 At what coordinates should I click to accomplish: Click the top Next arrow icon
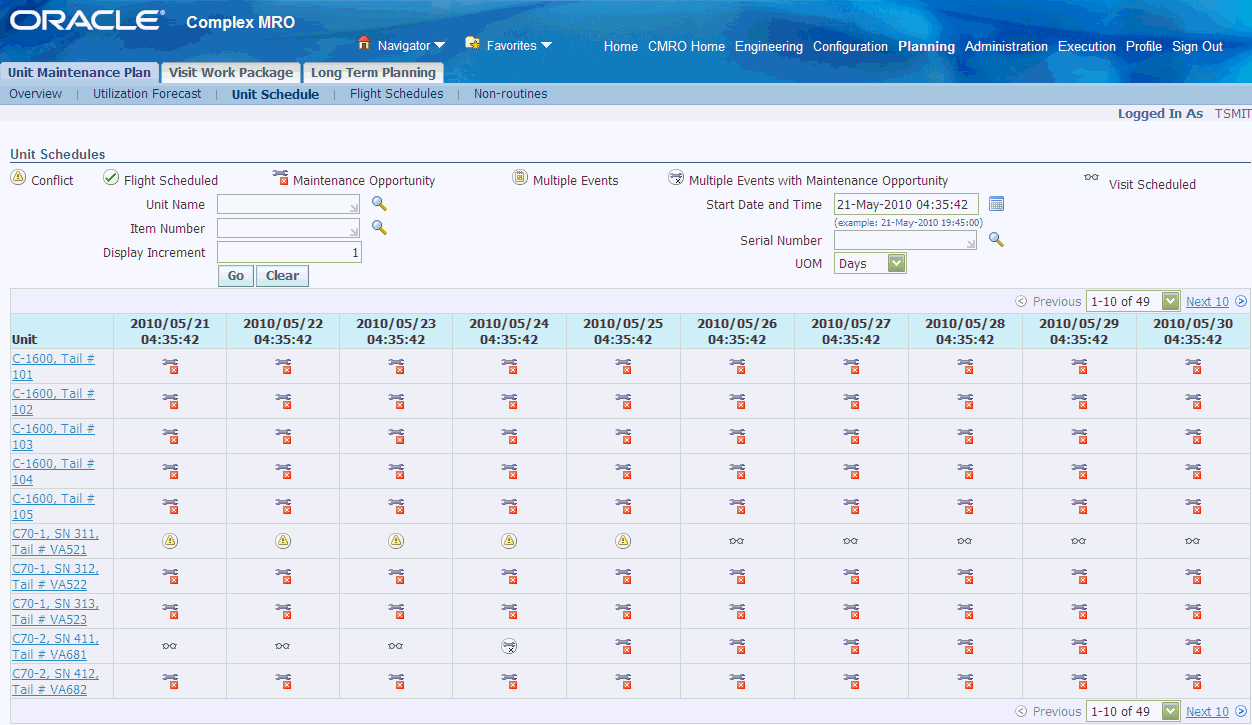point(1241,301)
